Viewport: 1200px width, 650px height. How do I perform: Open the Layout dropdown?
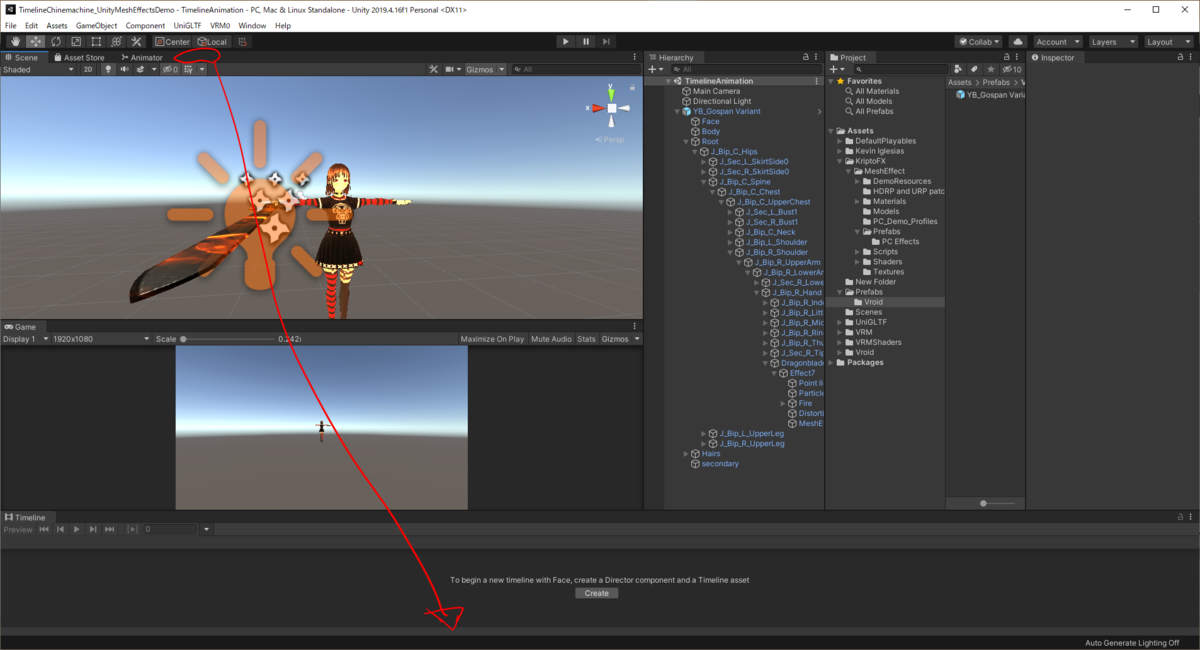click(x=1167, y=42)
